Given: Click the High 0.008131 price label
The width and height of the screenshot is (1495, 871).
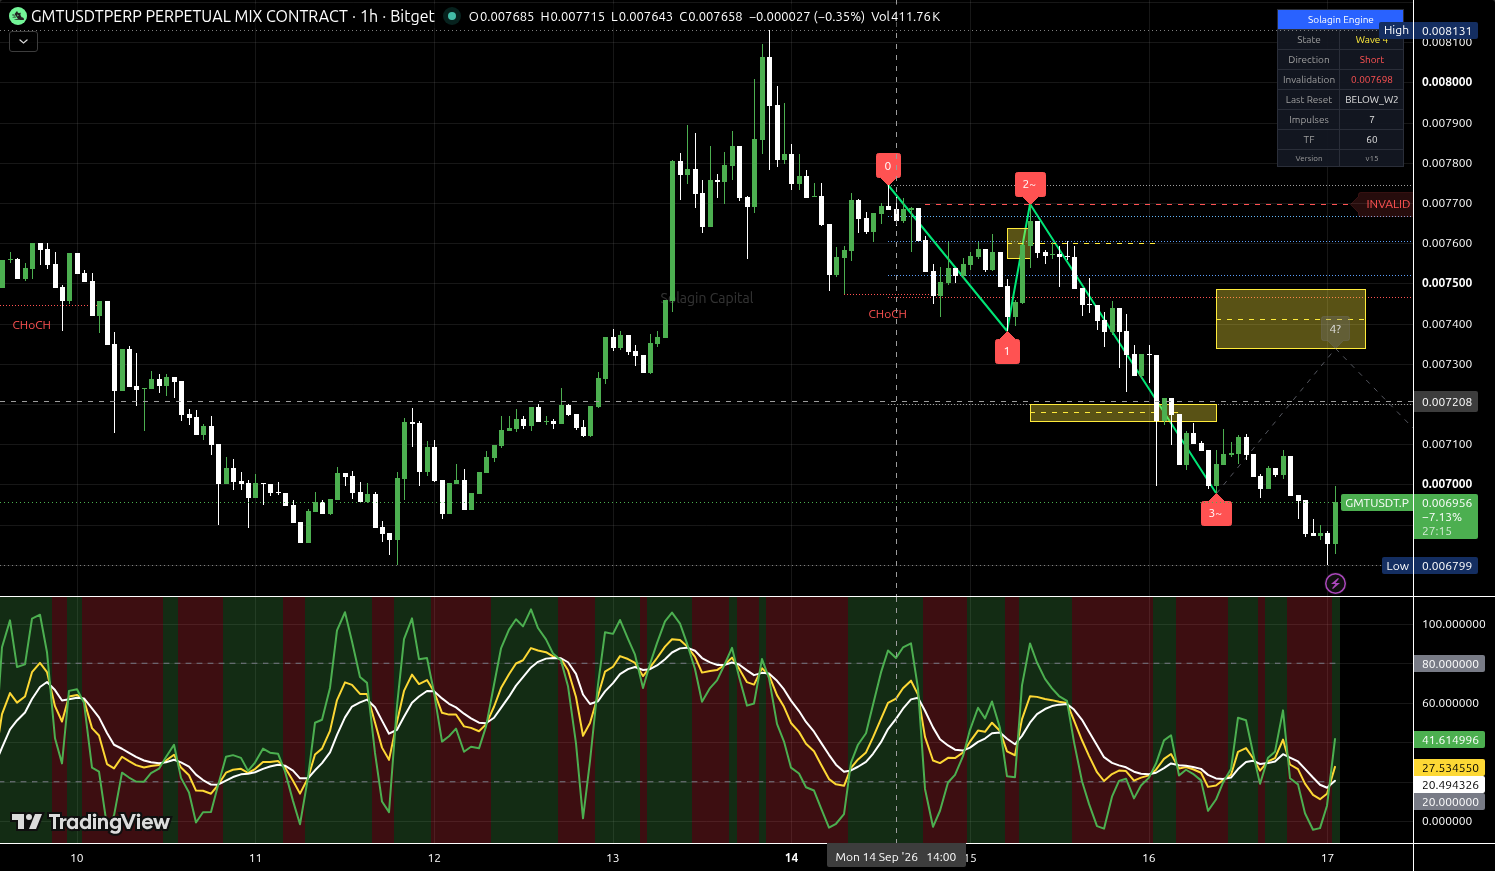Looking at the screenshot, I should 1429,31.
